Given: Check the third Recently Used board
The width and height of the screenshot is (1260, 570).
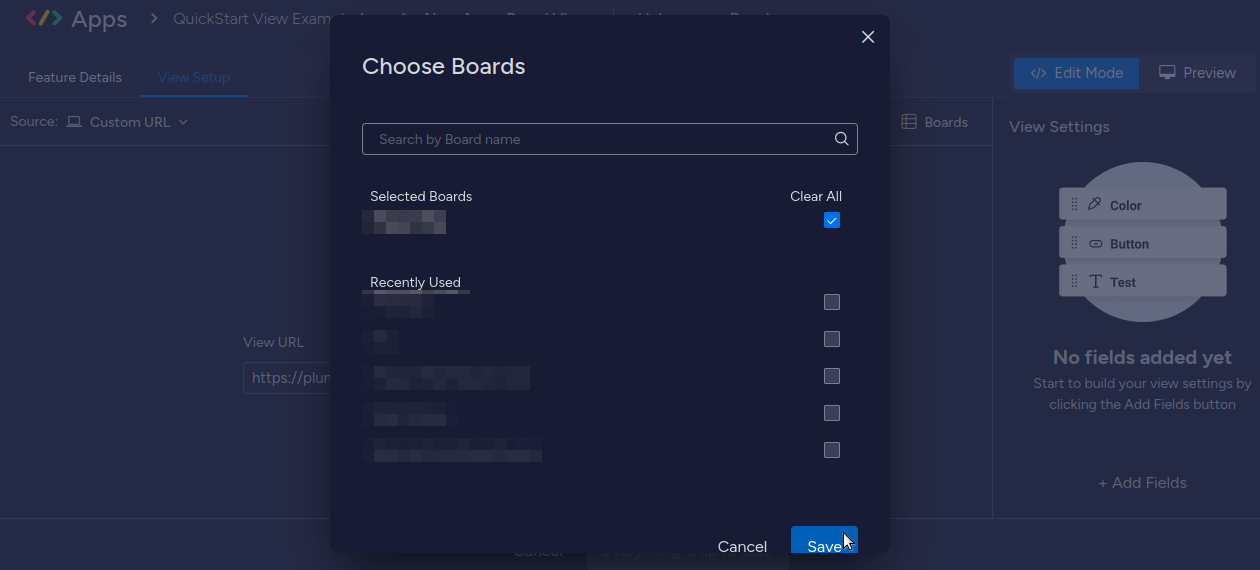Looking at the screenshot, I should coord(832,376).
